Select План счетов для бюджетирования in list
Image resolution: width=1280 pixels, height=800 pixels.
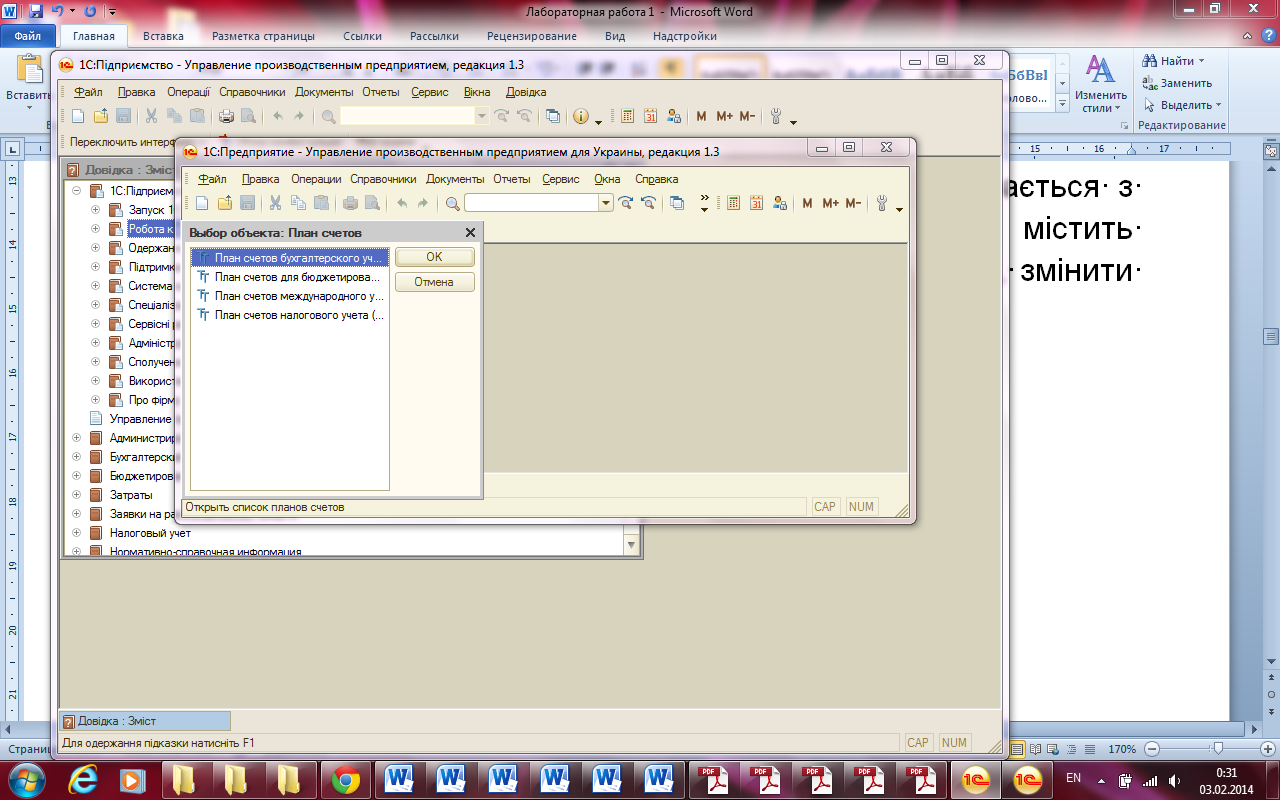point(289,277)
